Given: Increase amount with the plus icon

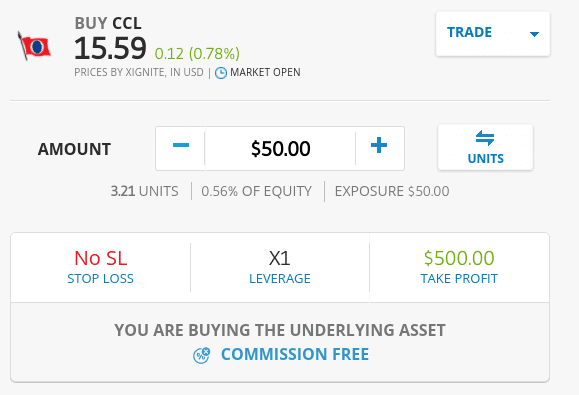Looking at the screenshot, I should [379, 145].
